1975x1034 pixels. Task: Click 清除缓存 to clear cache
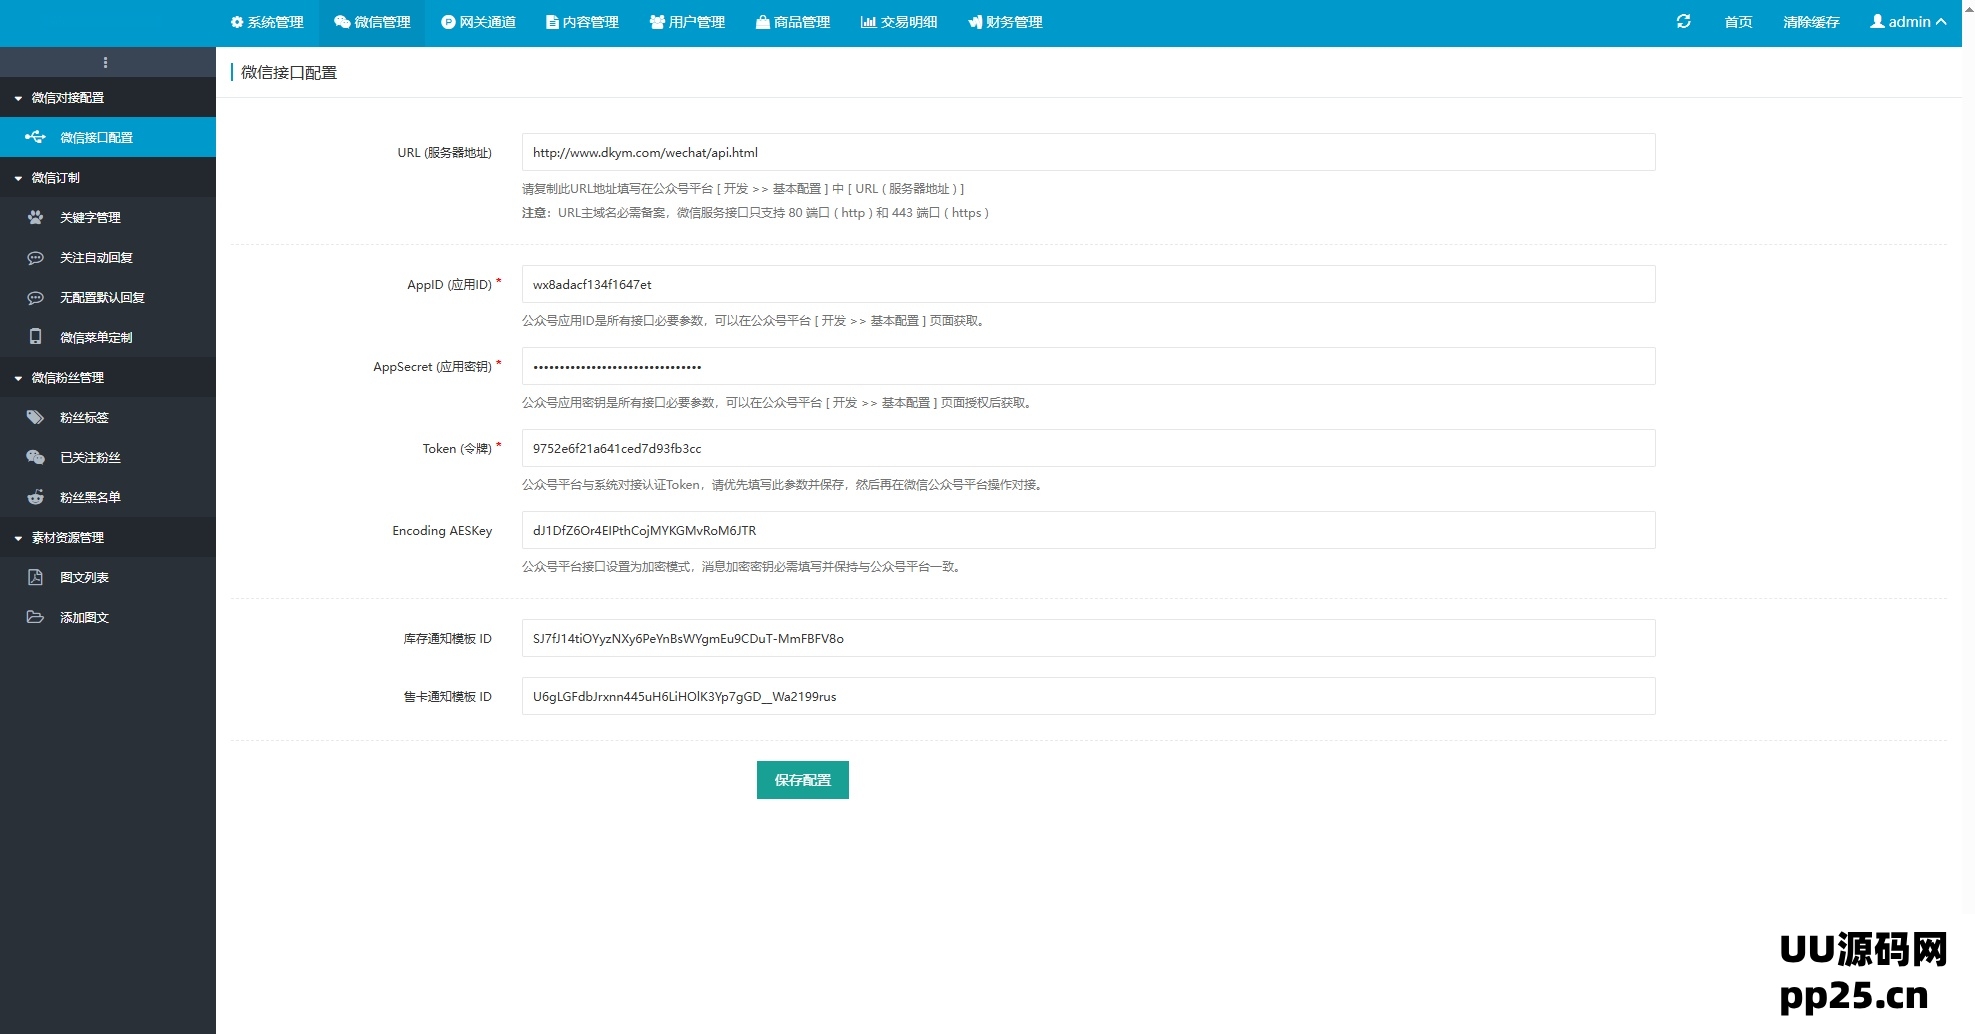tap(1810, 21)
